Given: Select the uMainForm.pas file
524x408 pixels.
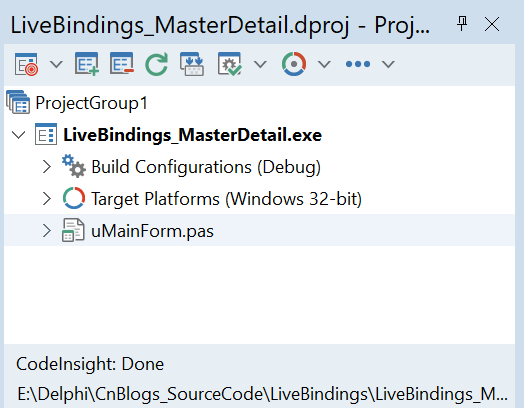Looking at the screenshot, I should coord(152,231).
